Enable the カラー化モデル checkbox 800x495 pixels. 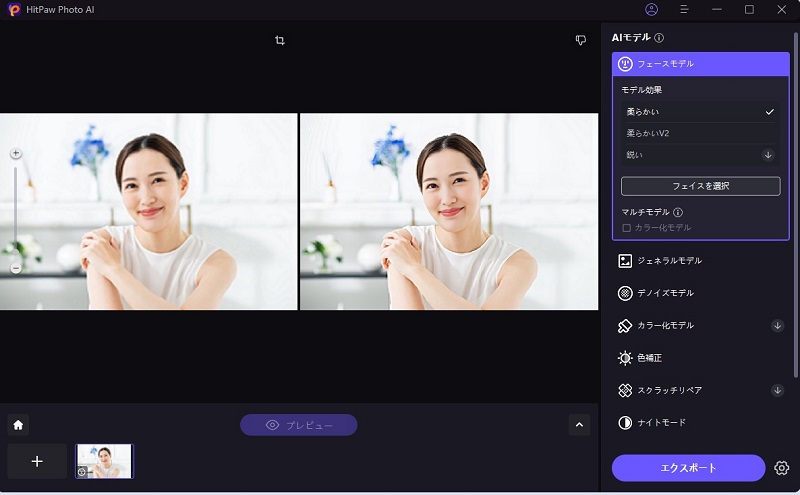(x=627, y=228)
